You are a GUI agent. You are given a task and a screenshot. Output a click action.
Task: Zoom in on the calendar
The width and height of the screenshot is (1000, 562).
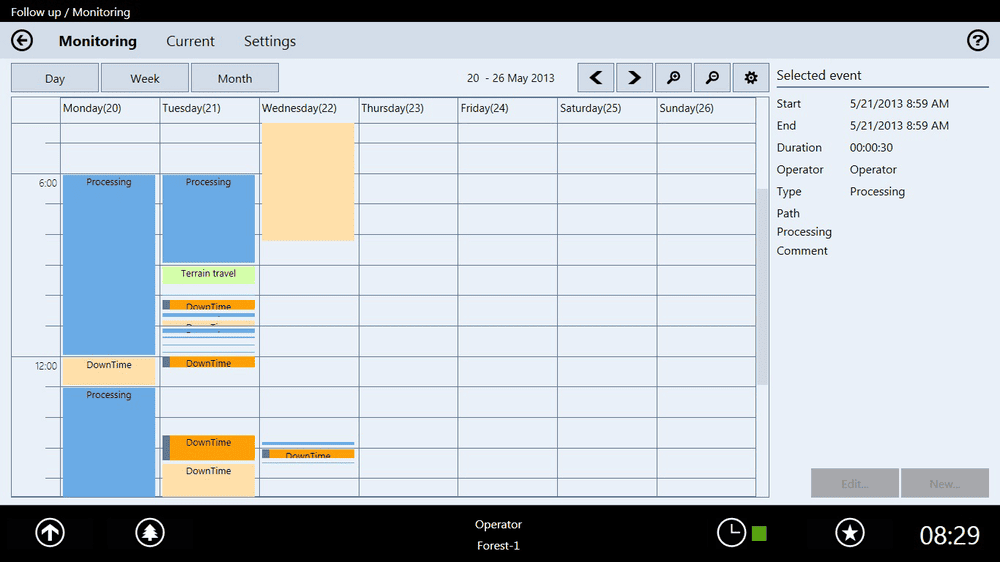674,78
